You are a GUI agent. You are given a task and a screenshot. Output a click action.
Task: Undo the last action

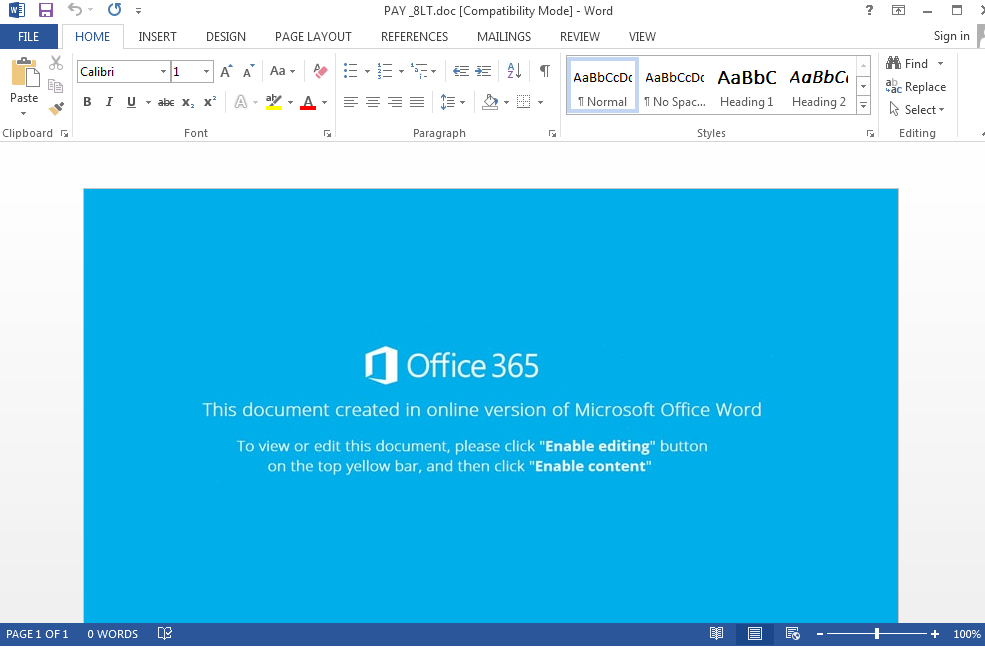[x=75, y=9]
